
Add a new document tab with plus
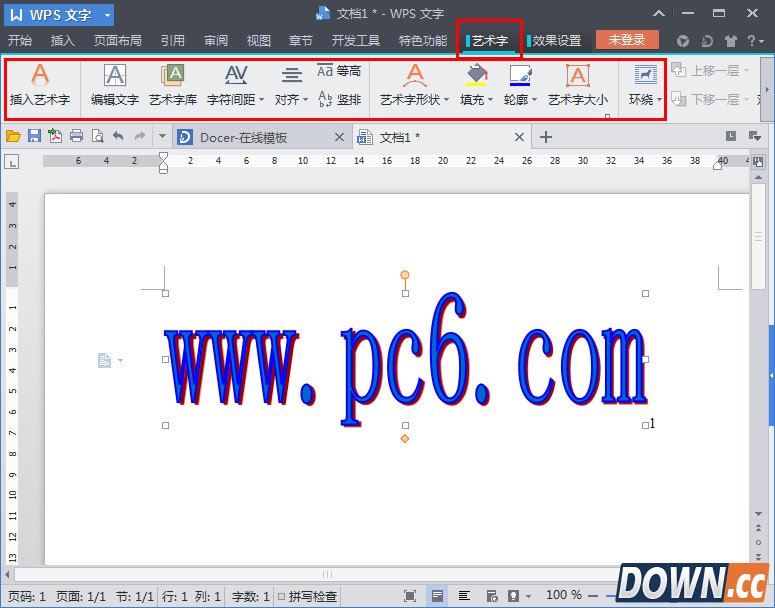point(546,137)
